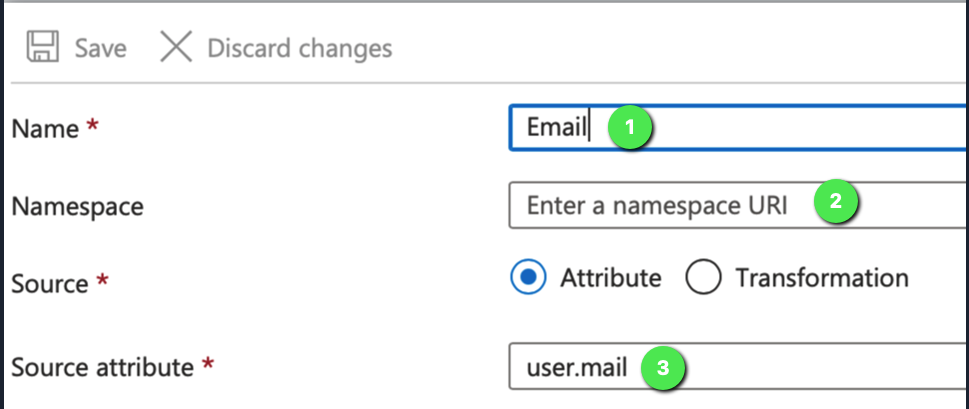Click the Enter a namespace URI field
Image resolution: width=969 pixels, height=409 pixels.
[738, 205]
